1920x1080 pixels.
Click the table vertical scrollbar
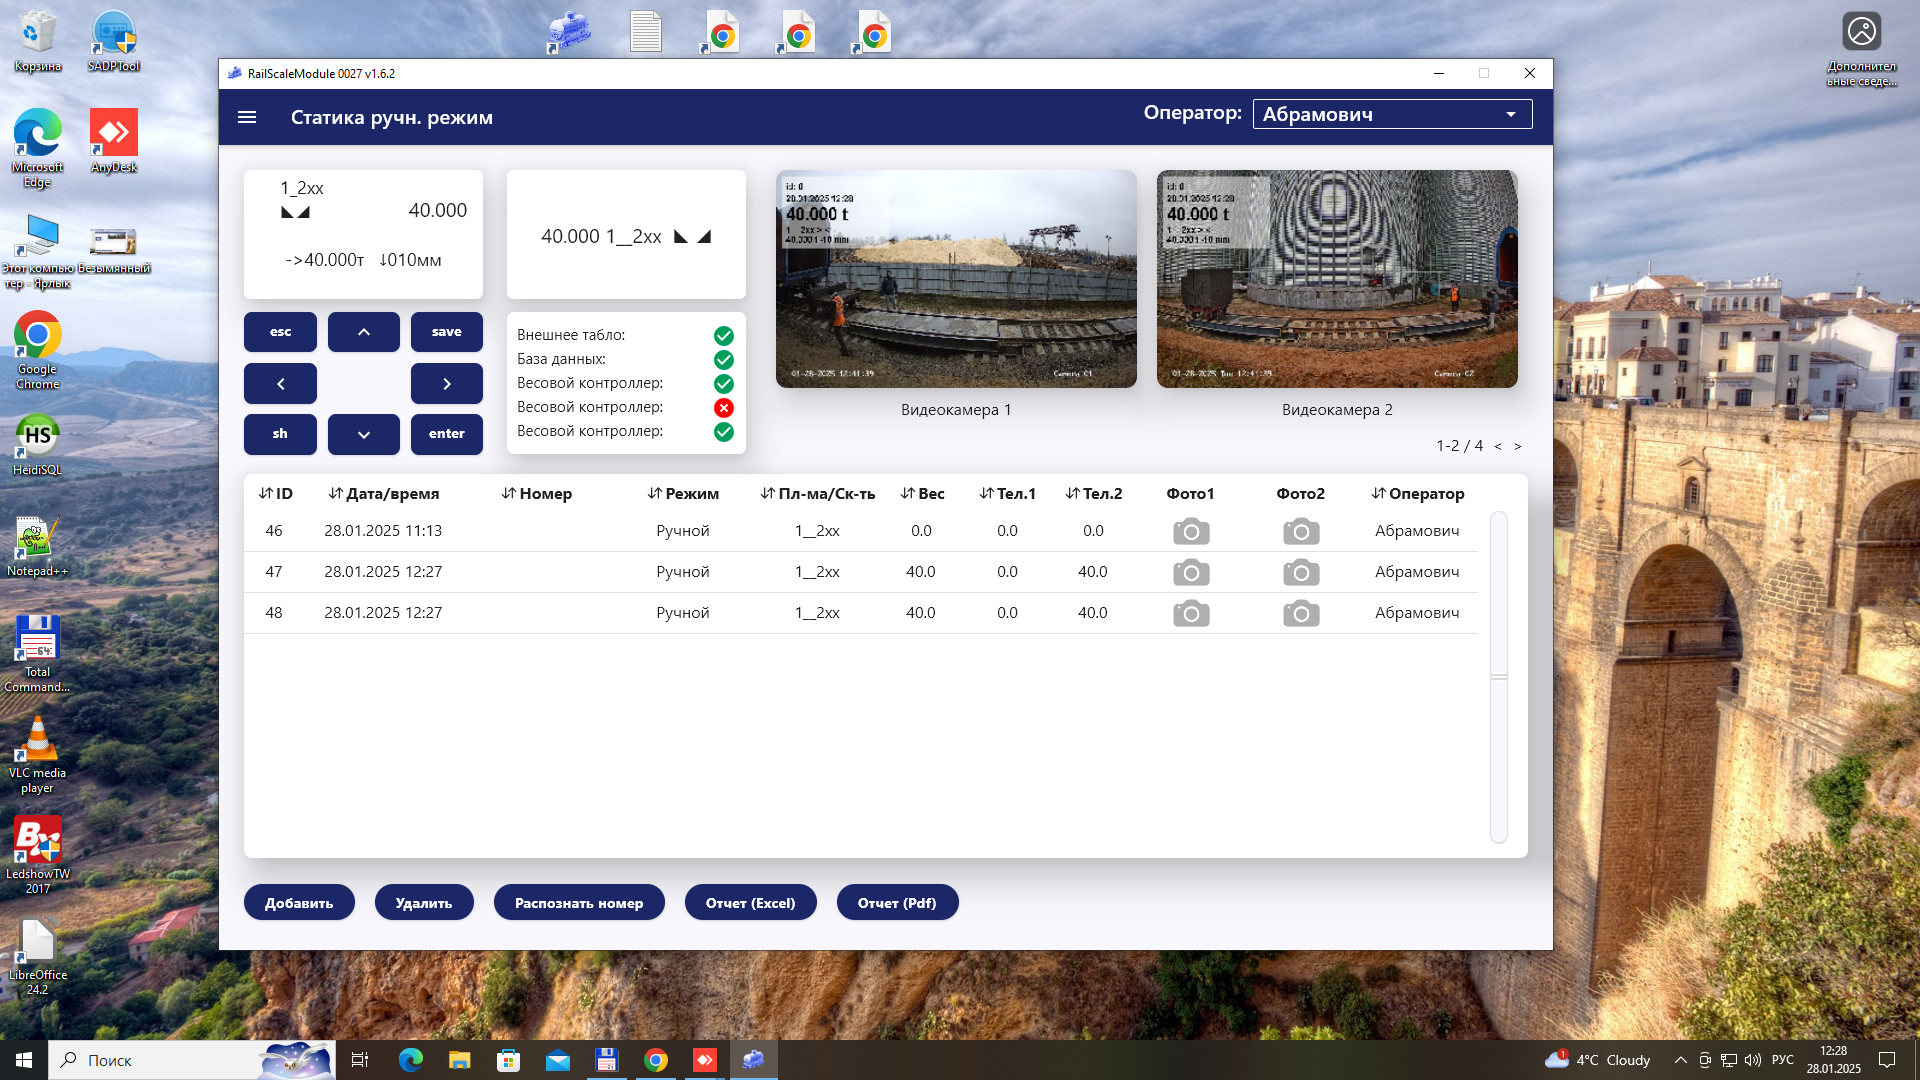click(1498, 677)
